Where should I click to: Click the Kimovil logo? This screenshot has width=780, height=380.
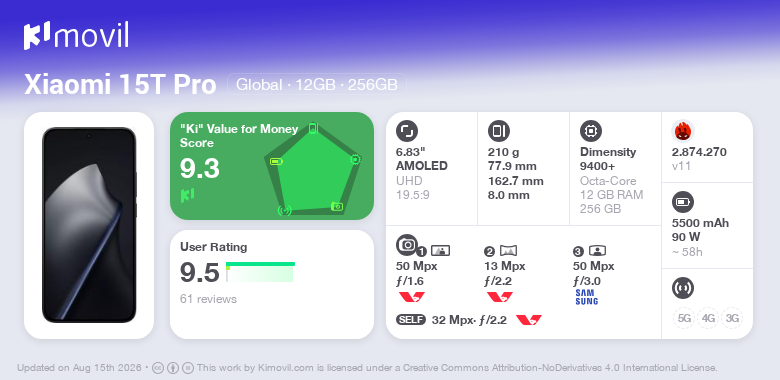tap(76, 36)
